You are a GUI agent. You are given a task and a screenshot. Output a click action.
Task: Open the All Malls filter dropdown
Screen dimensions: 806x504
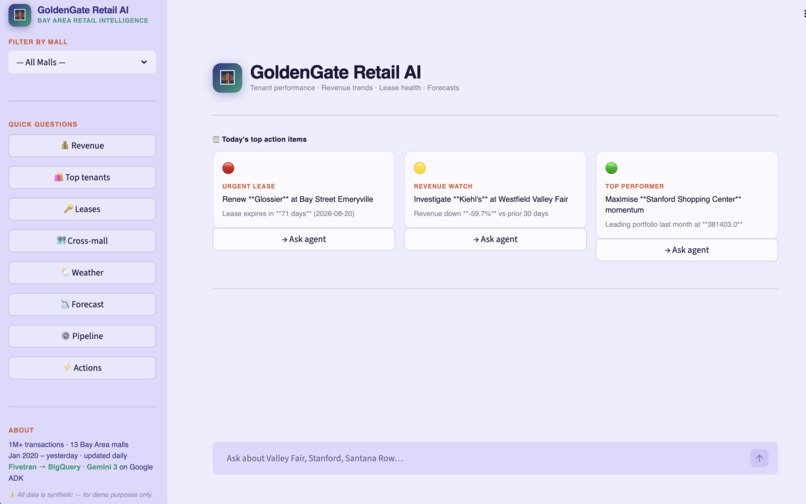click(82, 62)
